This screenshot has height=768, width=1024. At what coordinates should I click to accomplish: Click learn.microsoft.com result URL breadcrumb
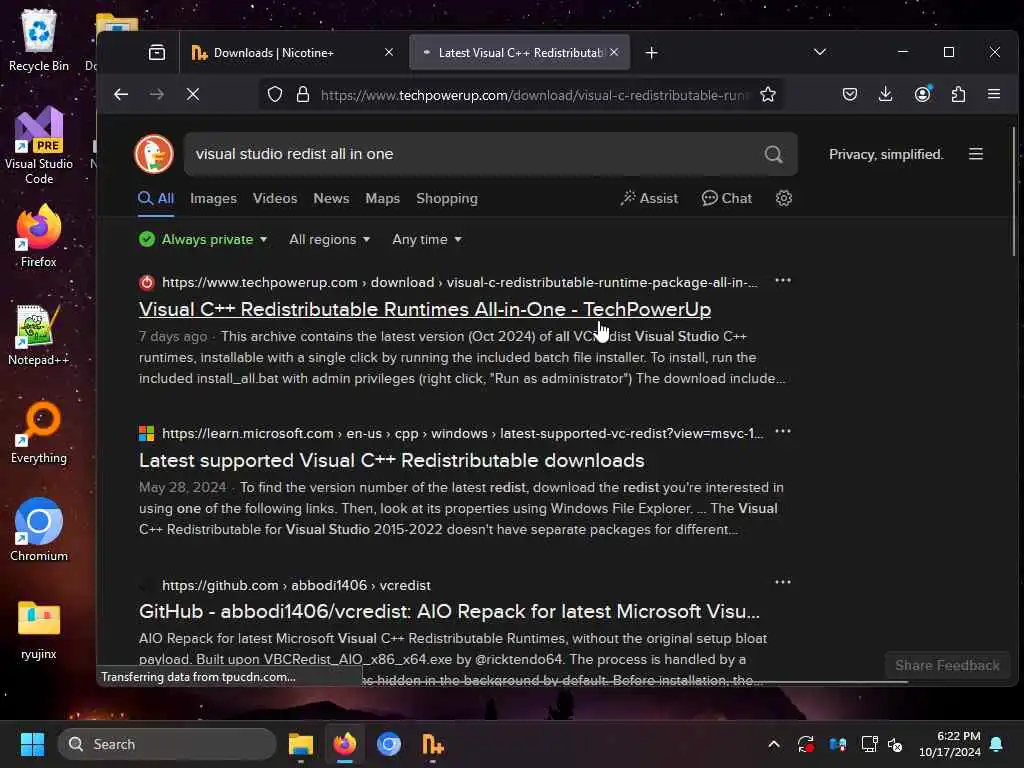[462, 434]
